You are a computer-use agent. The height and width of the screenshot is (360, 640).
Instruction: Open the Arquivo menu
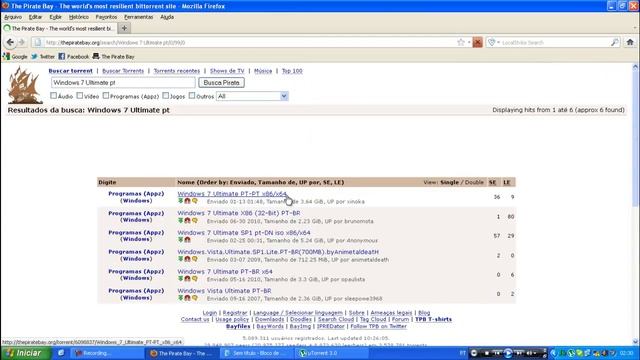click(13, 17)
